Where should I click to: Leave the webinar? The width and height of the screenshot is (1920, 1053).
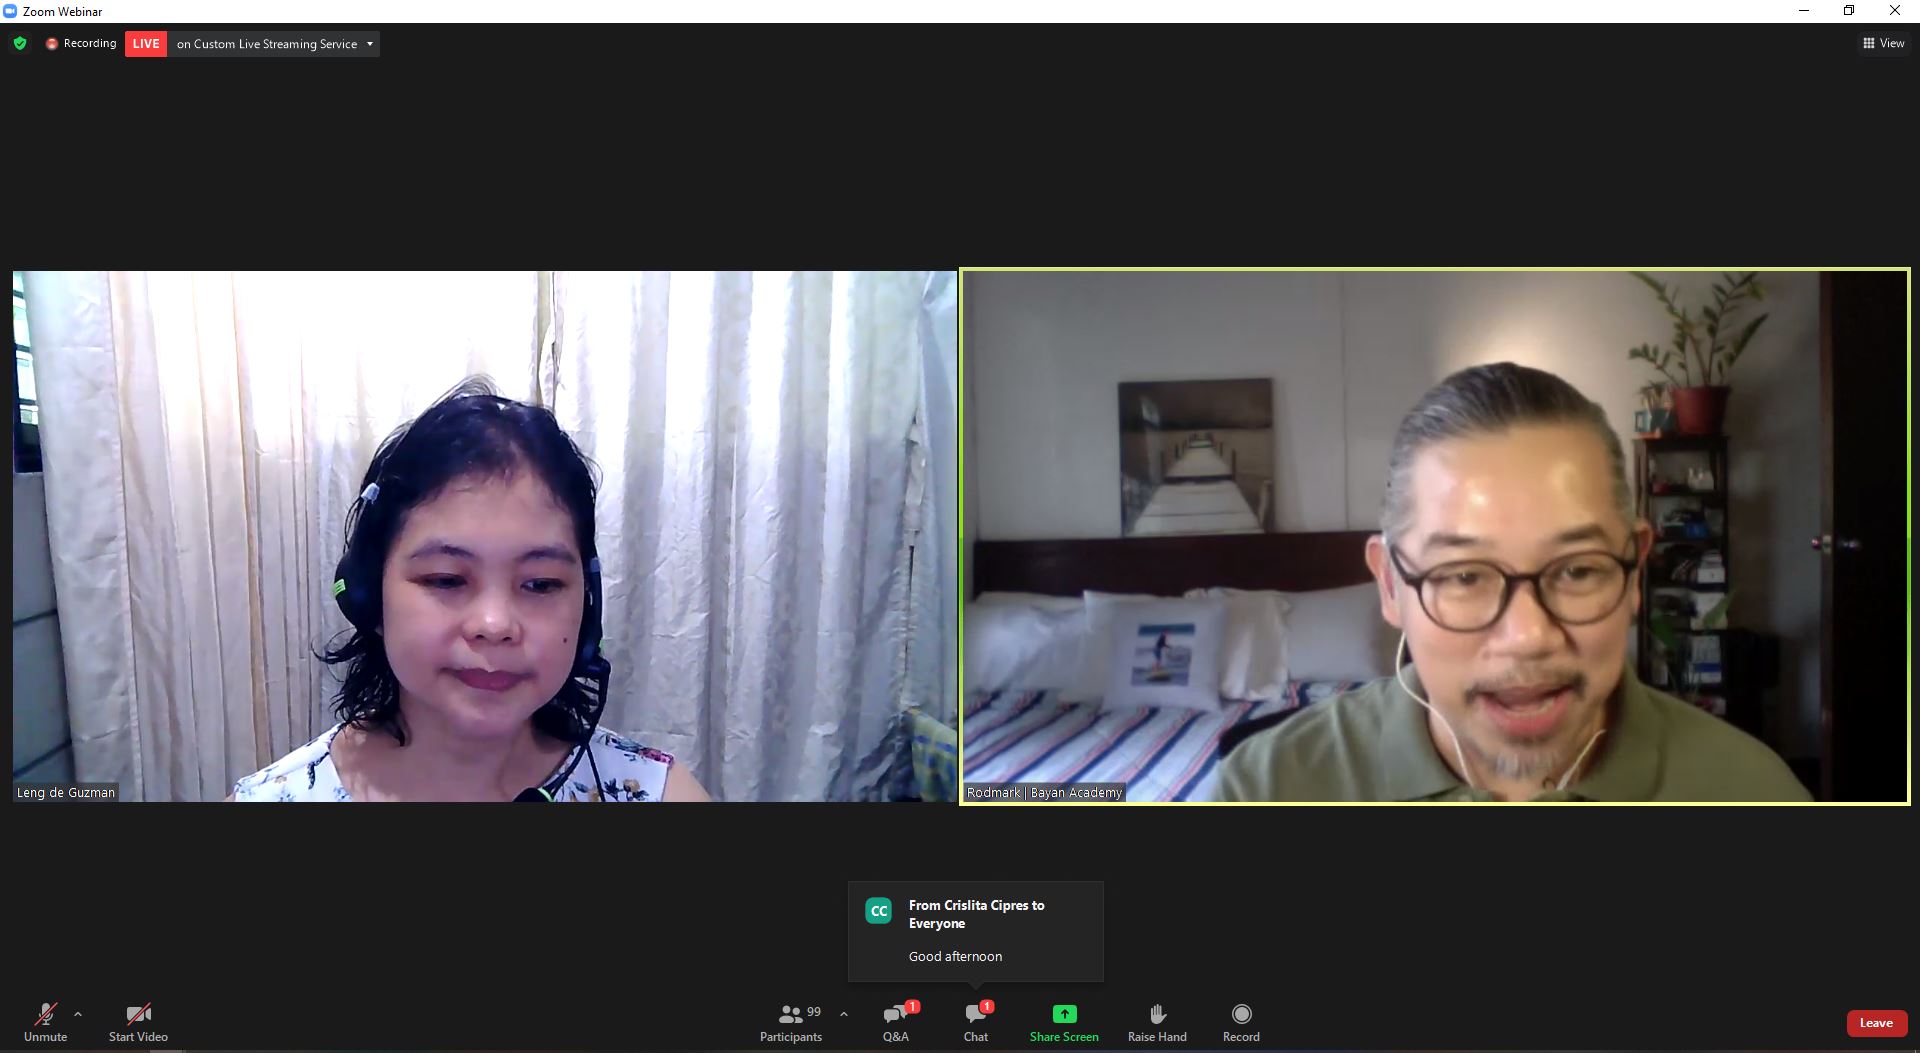1876,1023
